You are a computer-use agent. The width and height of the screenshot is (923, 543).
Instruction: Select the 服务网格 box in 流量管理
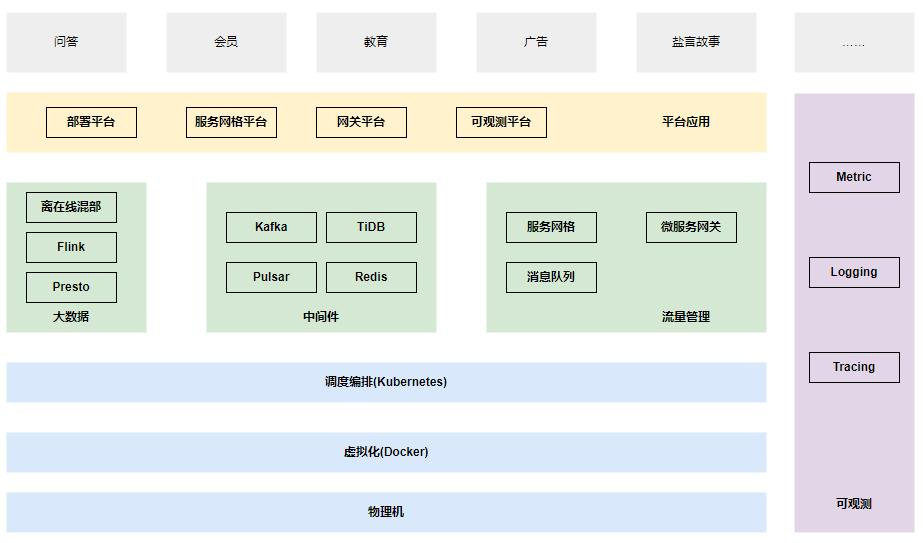pyautogui.click(x=552, y=227)
